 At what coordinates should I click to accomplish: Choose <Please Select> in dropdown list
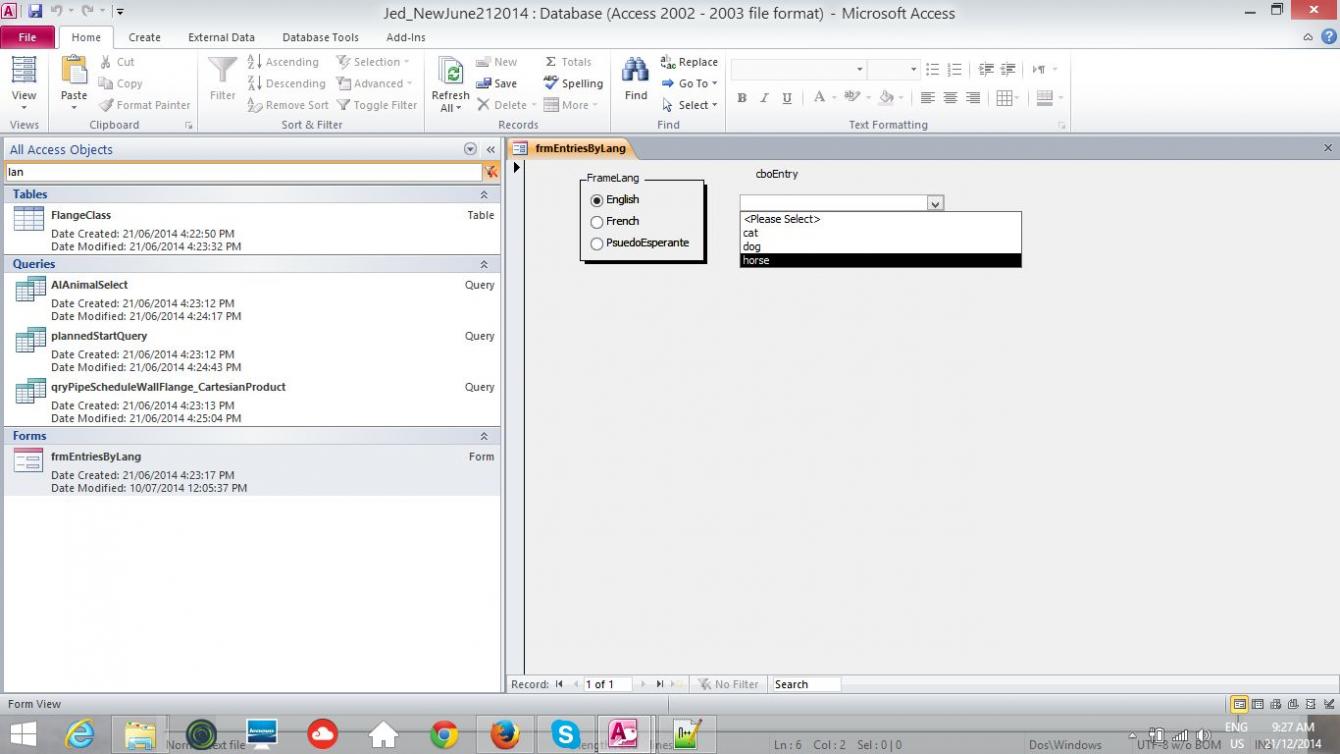click(880, 219)
